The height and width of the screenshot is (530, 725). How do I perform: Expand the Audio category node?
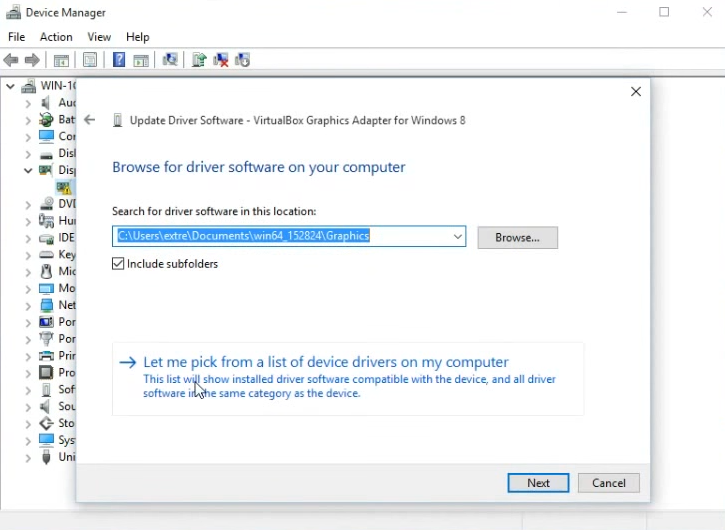28,103
